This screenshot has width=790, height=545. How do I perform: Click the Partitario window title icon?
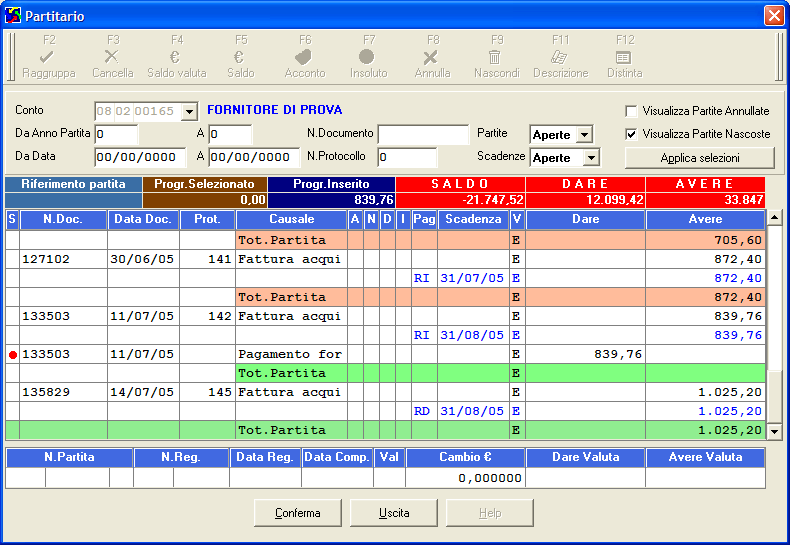point(13,16)
